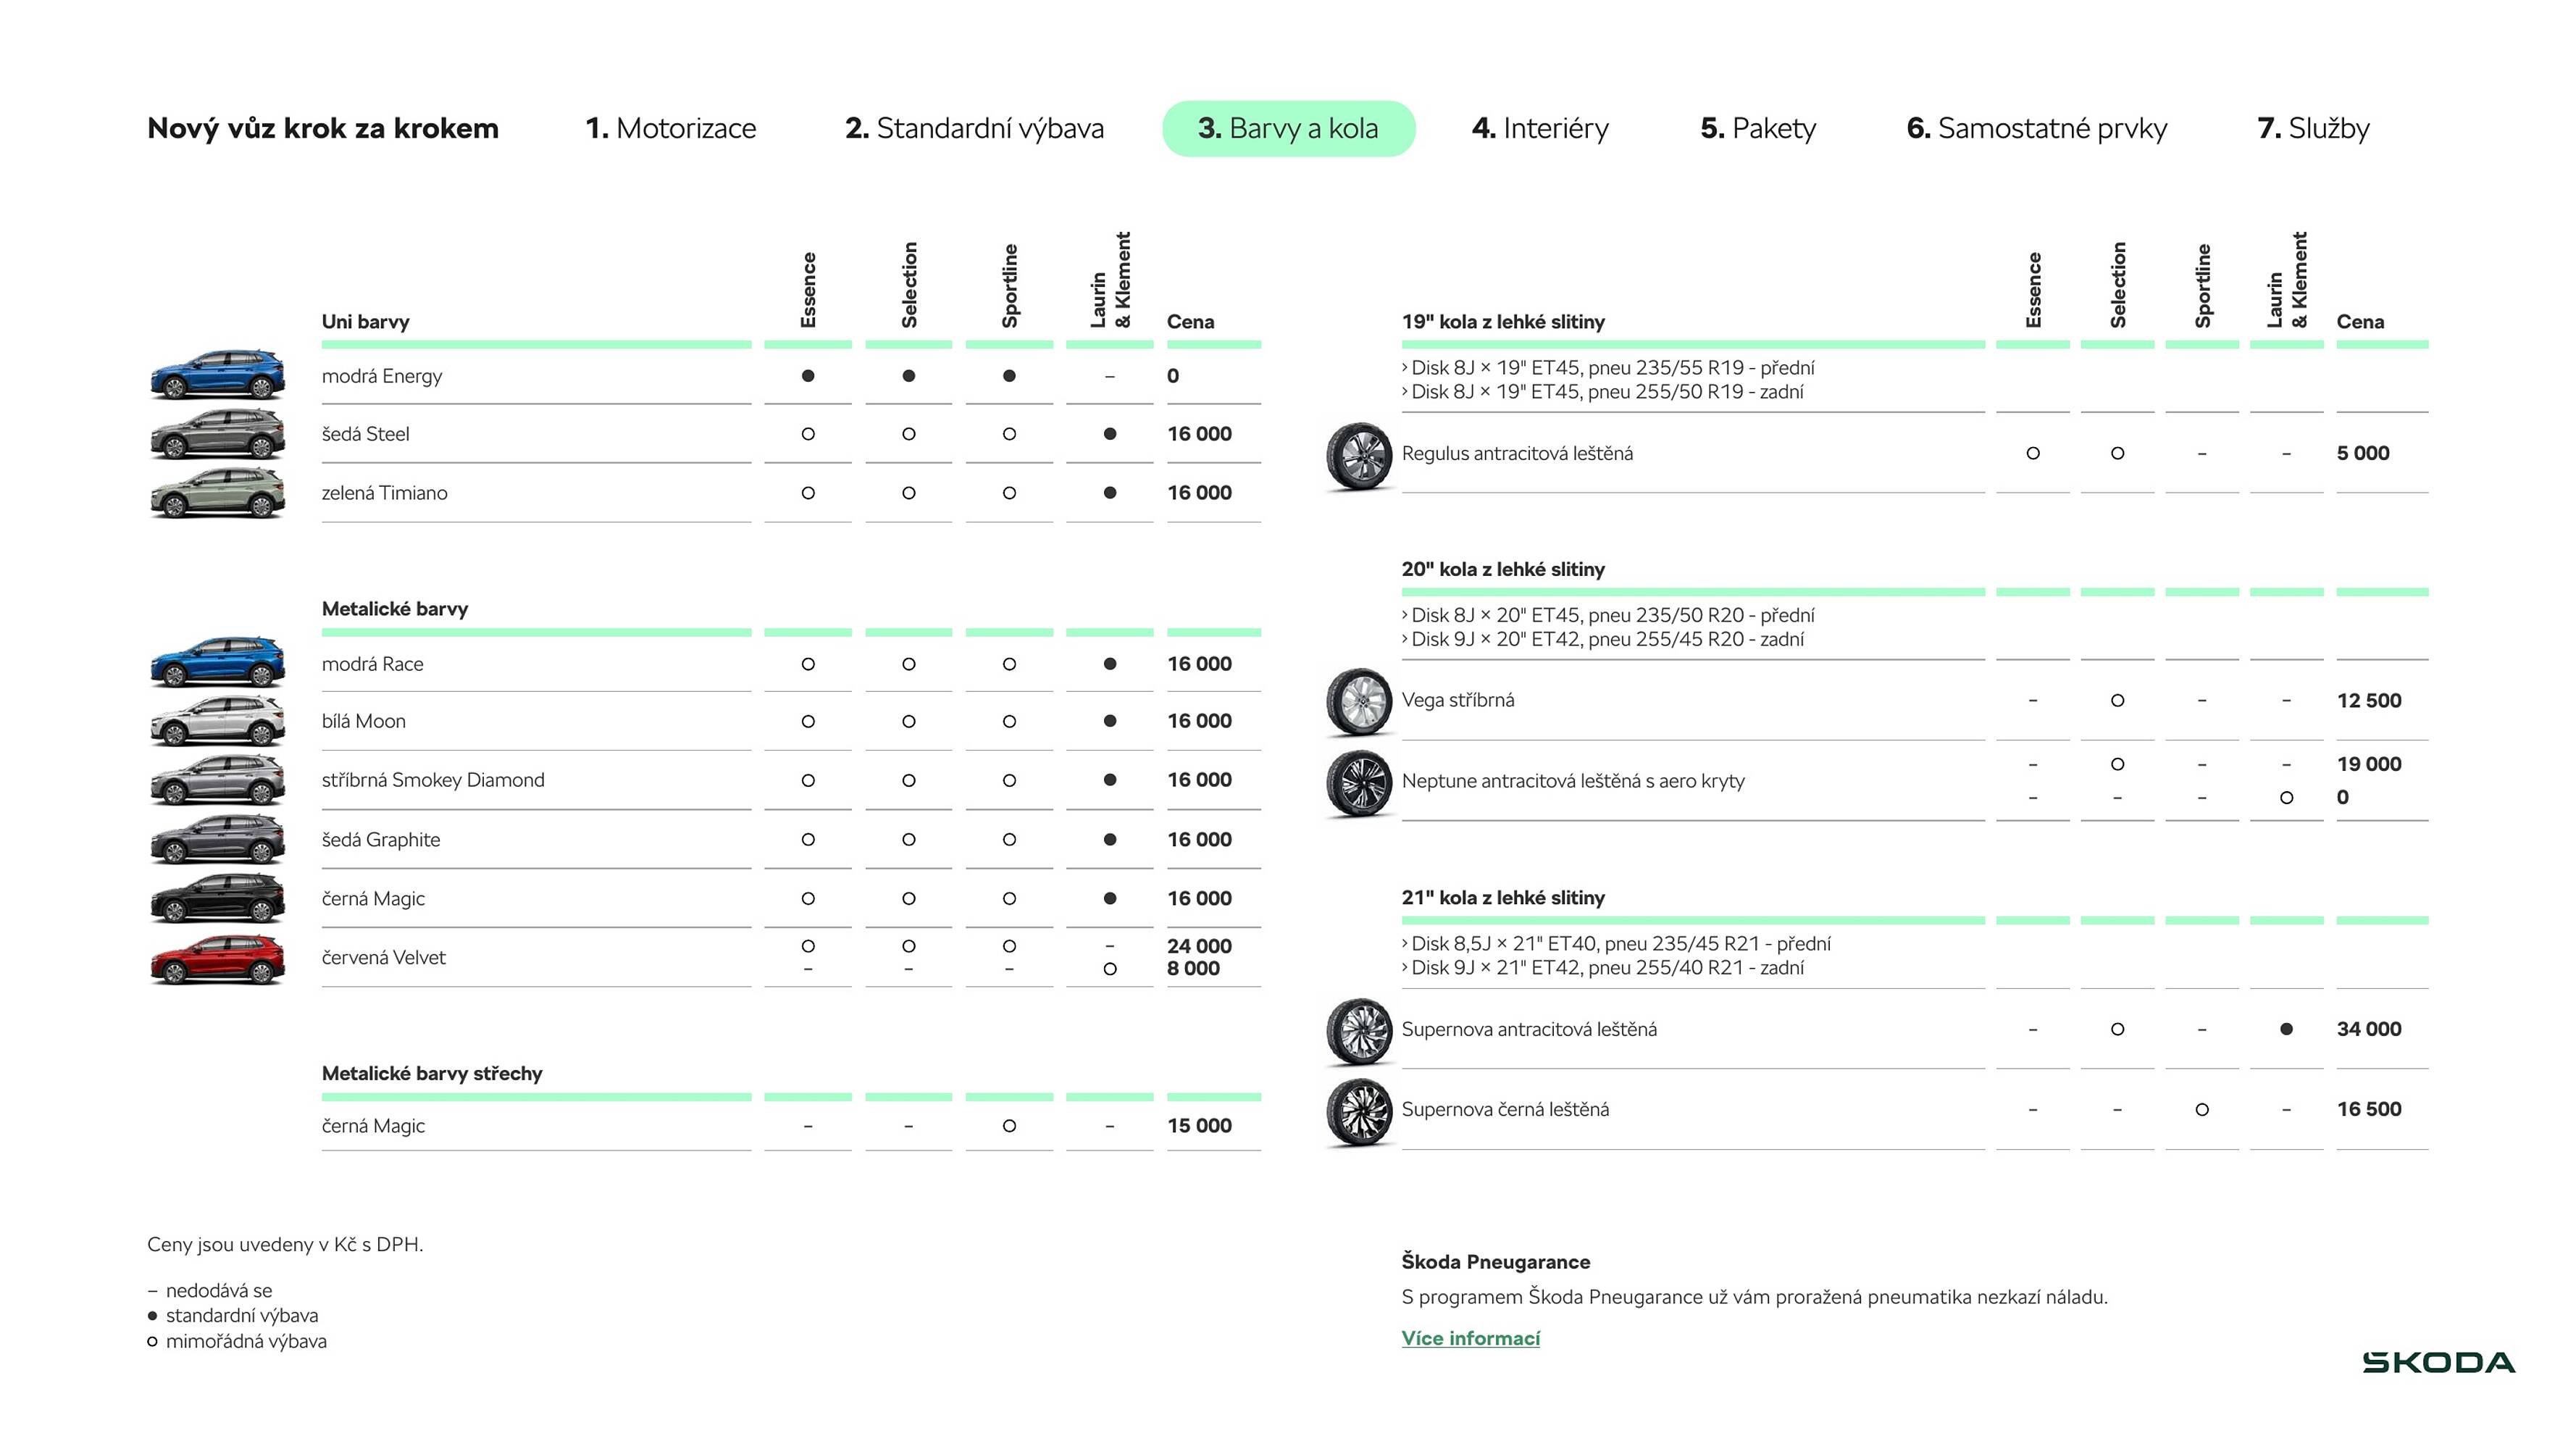Click the Vega stříbrná wheel icon
This screenshot has width=2576, height=1449.
1358,701
